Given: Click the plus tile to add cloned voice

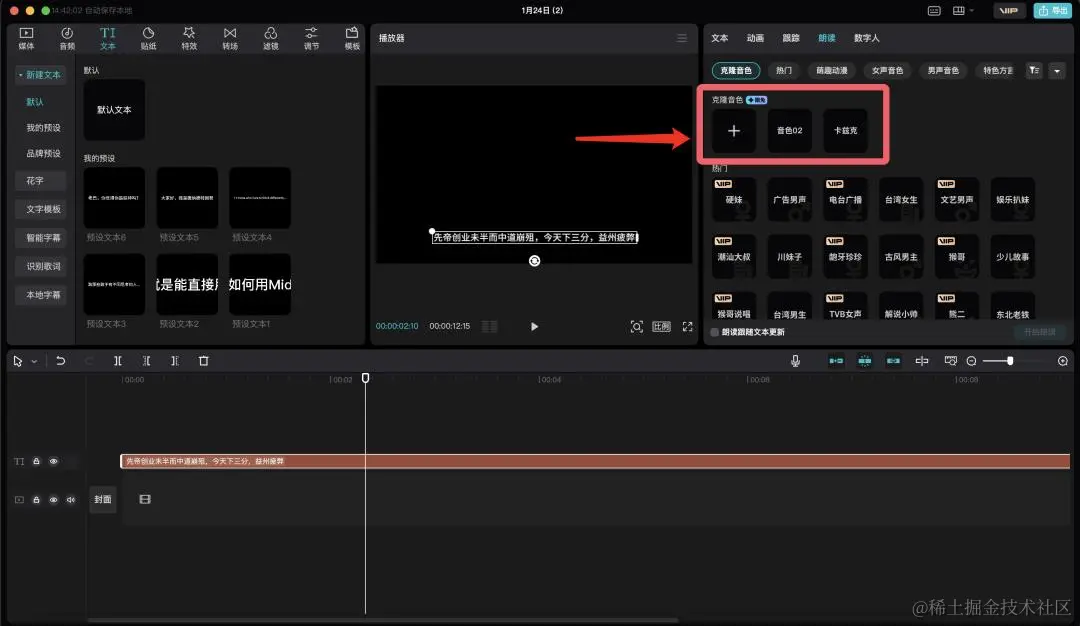Looking at the screenshot, I should tap(734, 130).
